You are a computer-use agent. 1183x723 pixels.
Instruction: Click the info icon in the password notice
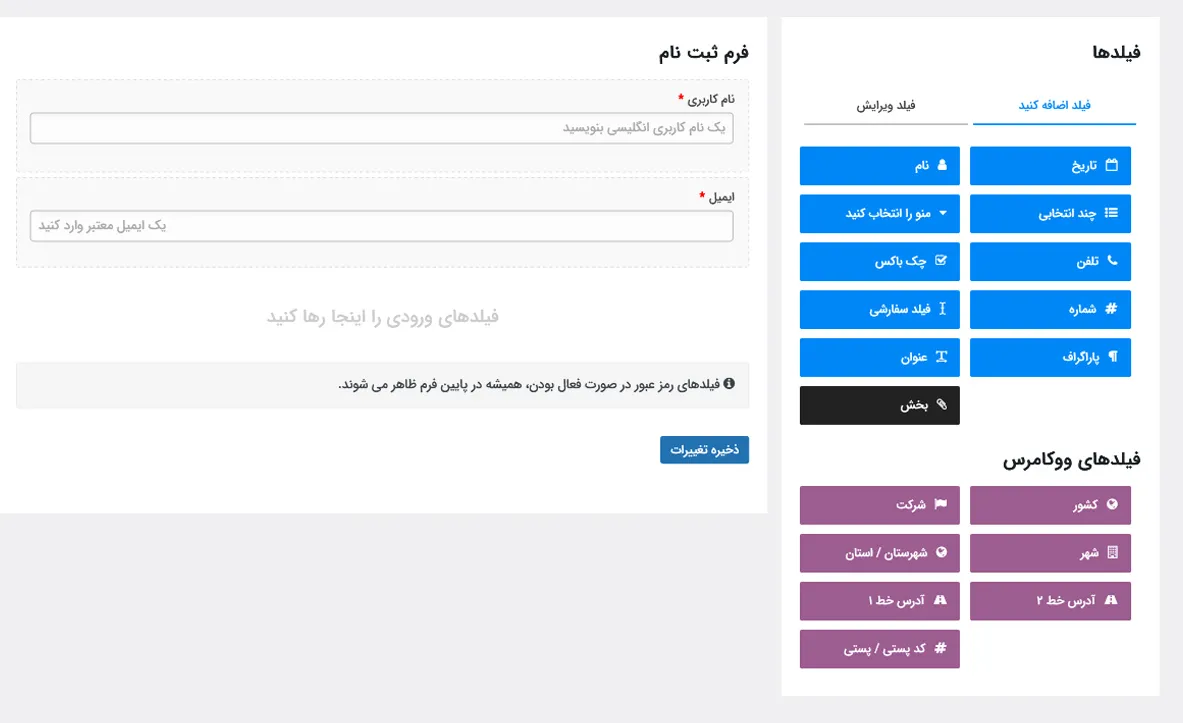729,383
